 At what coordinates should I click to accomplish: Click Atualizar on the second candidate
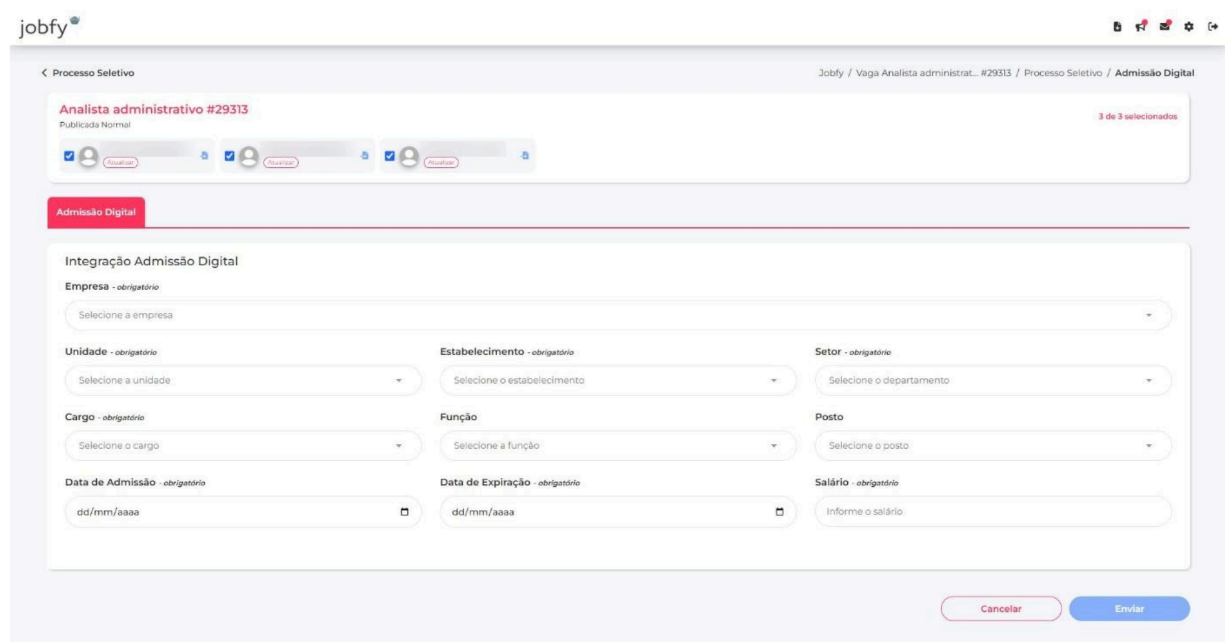coord(279,161)
